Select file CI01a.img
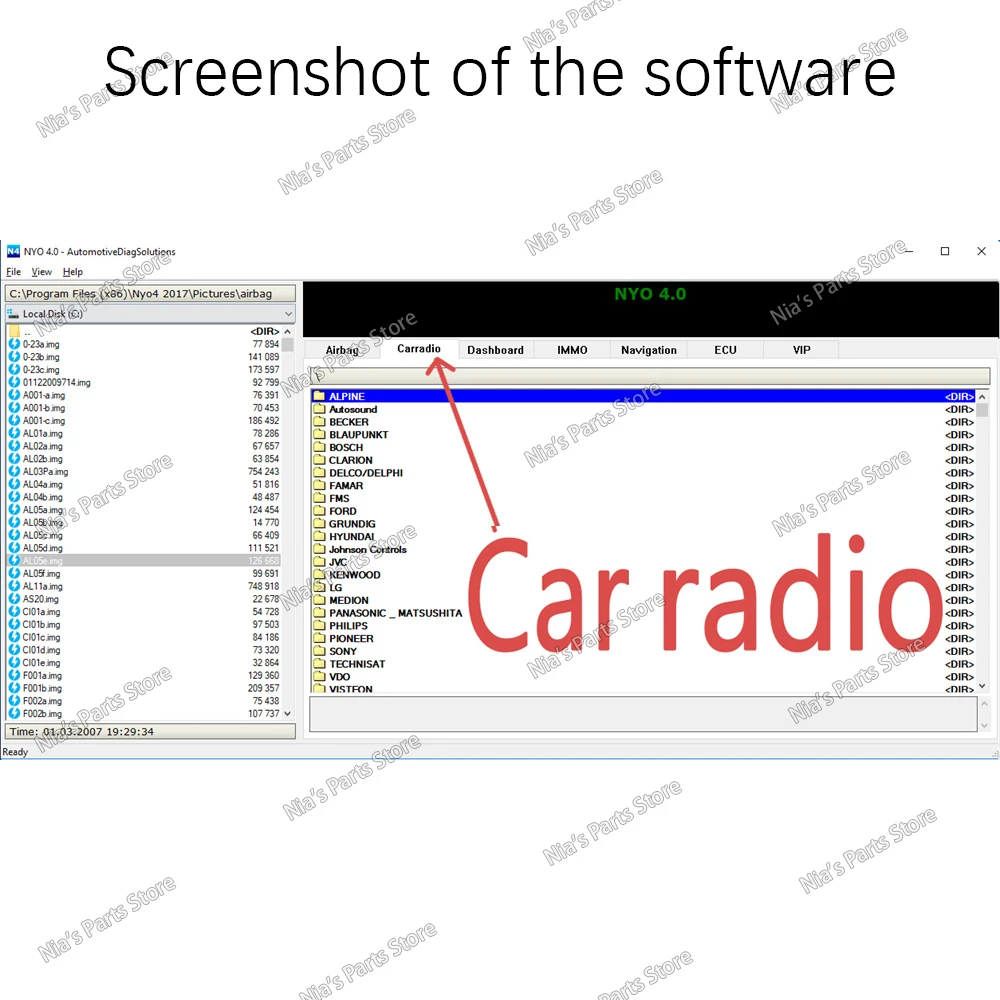 pyautogui.click(x=144, y=612)
